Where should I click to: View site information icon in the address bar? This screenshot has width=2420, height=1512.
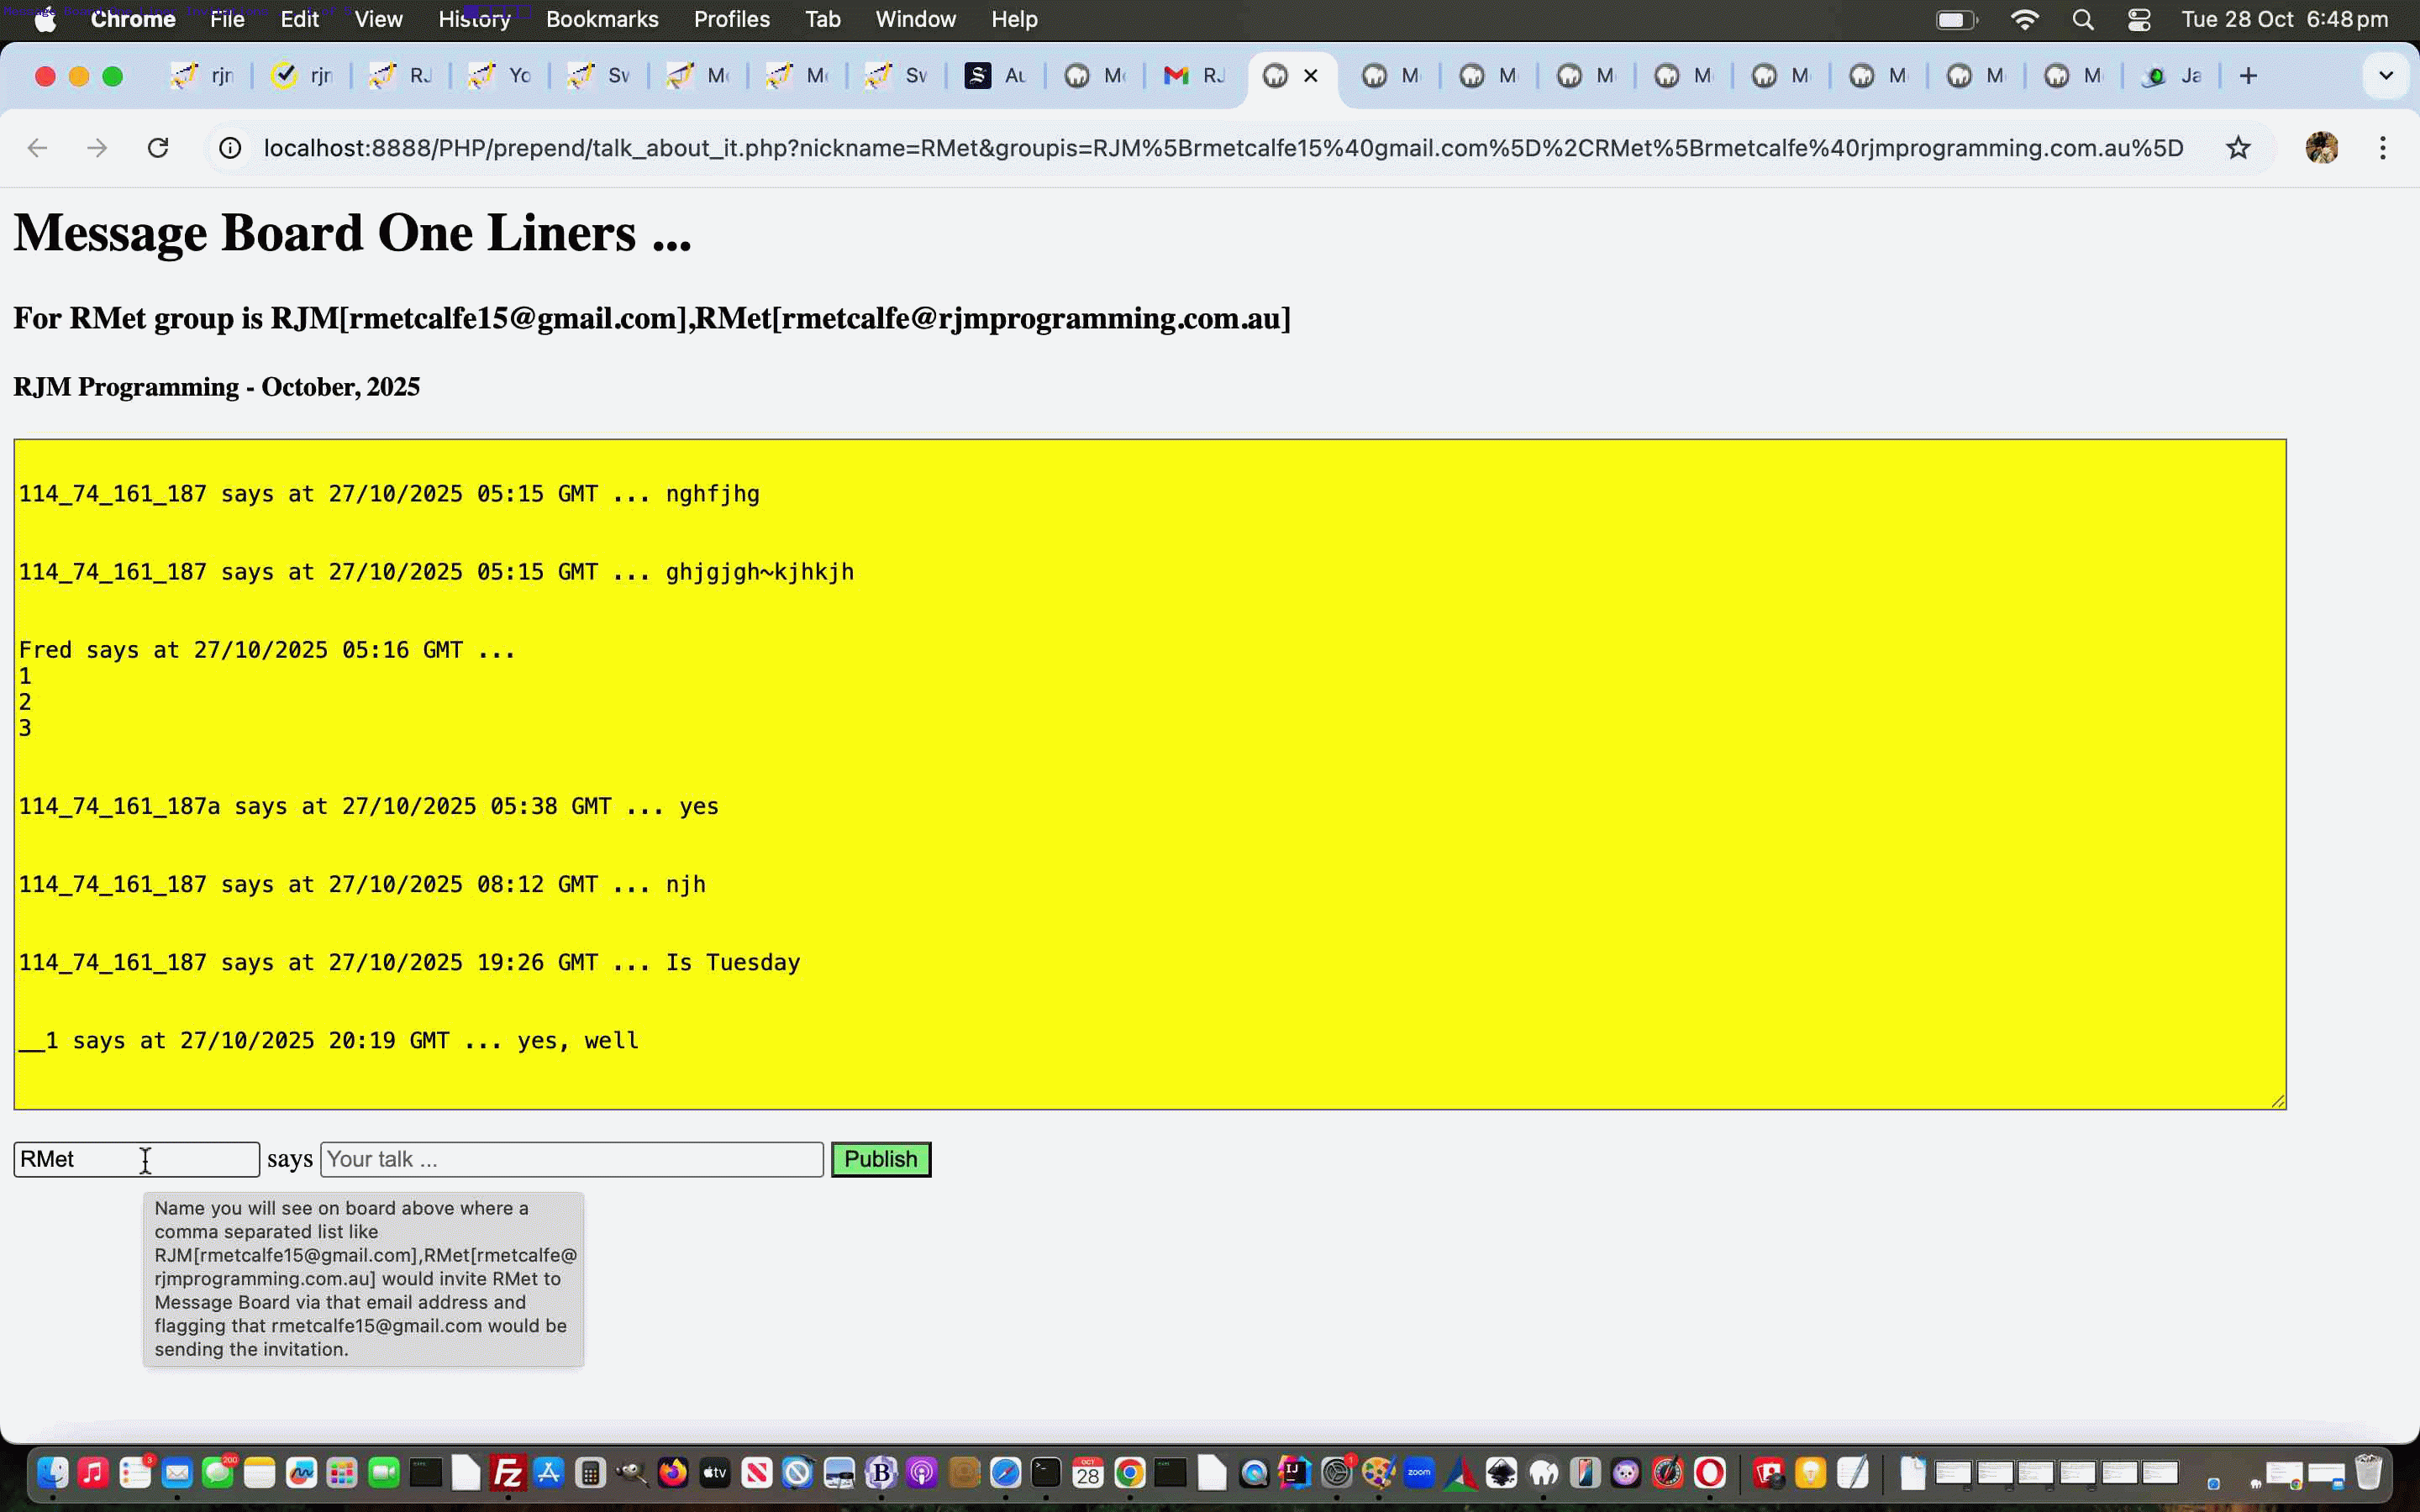pyautogui.click(x=230, y=148)
